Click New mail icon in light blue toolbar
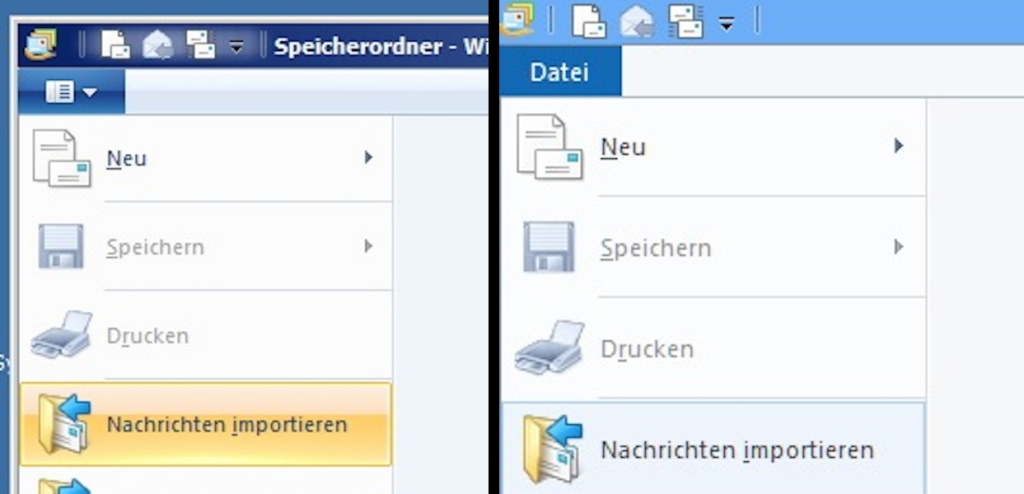Viewport: 1024px width, 494px height. click(x=588, y=21)
